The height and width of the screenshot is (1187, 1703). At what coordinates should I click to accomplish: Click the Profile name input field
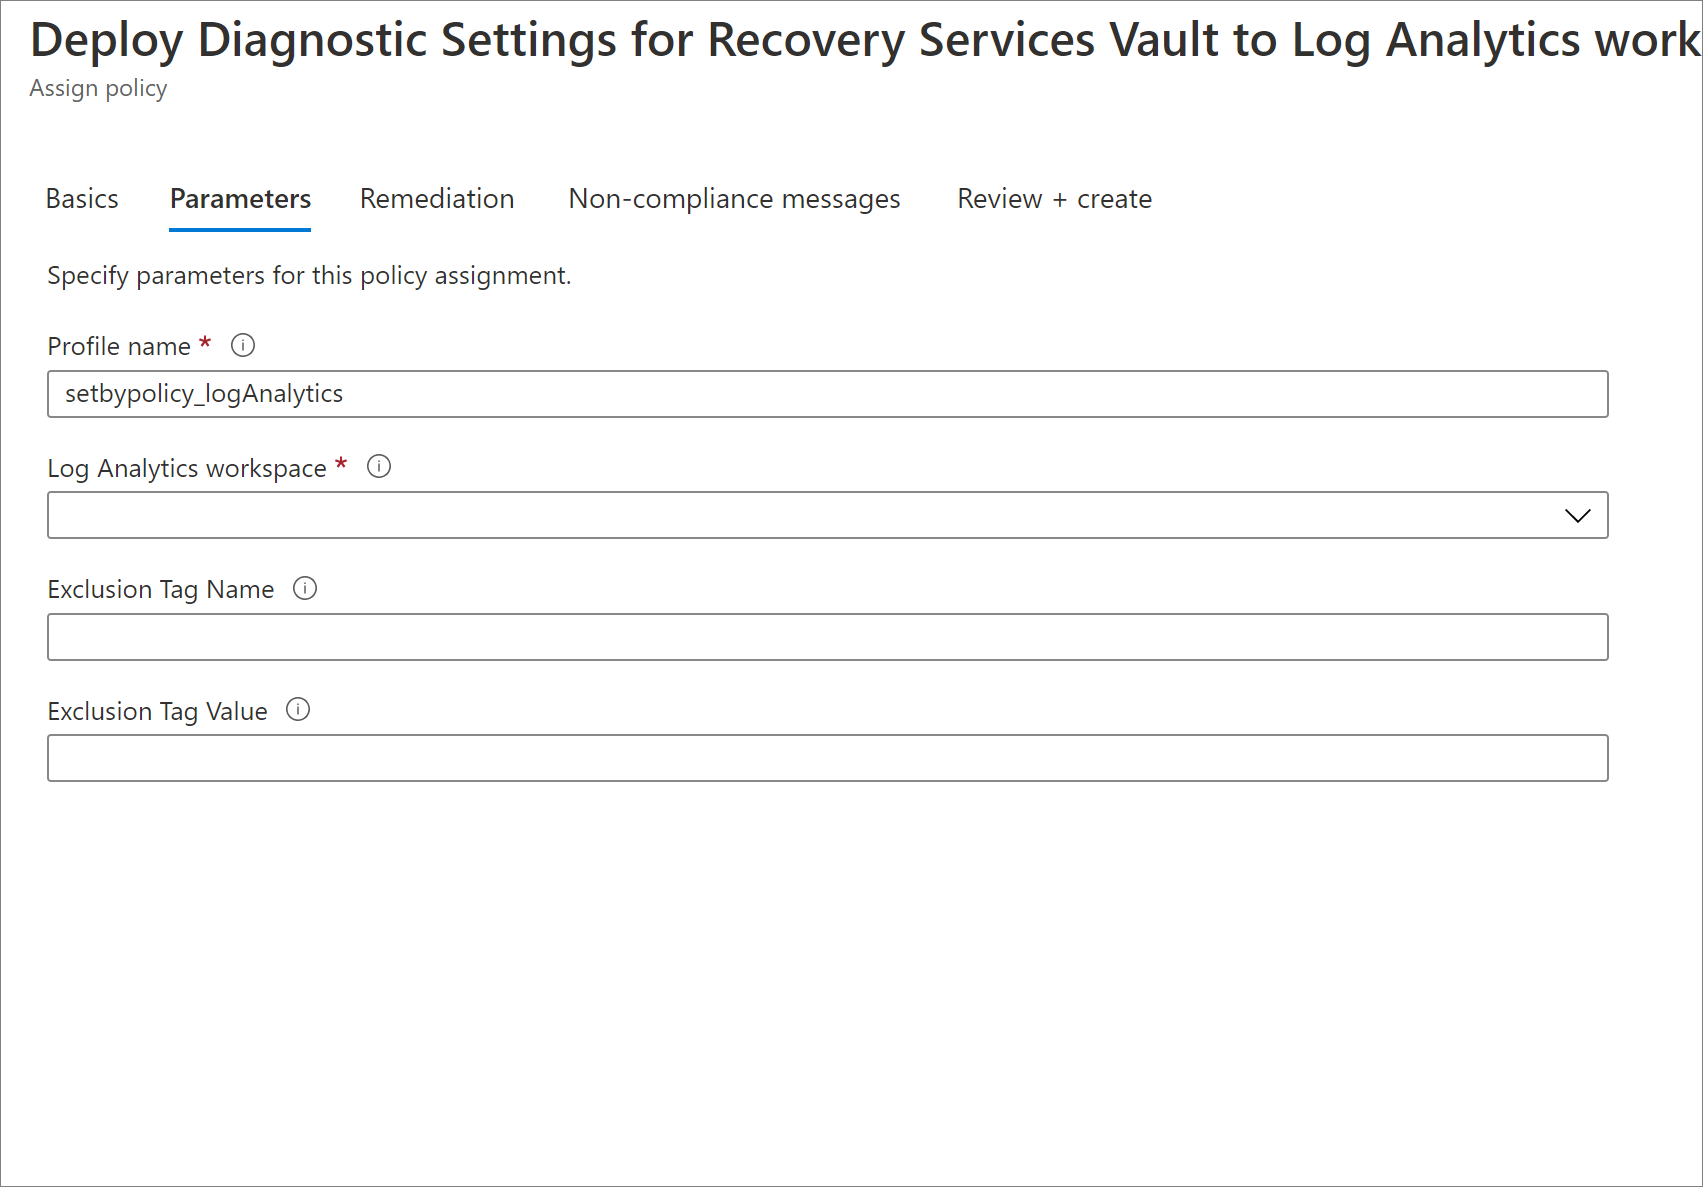tap(828, 394)
